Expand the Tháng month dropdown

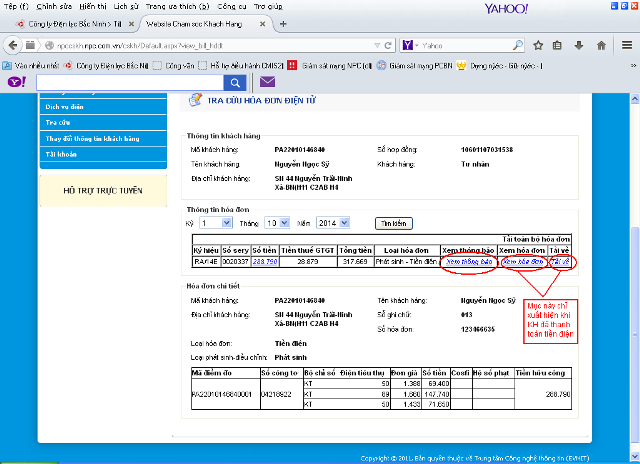tap(277, 223)
